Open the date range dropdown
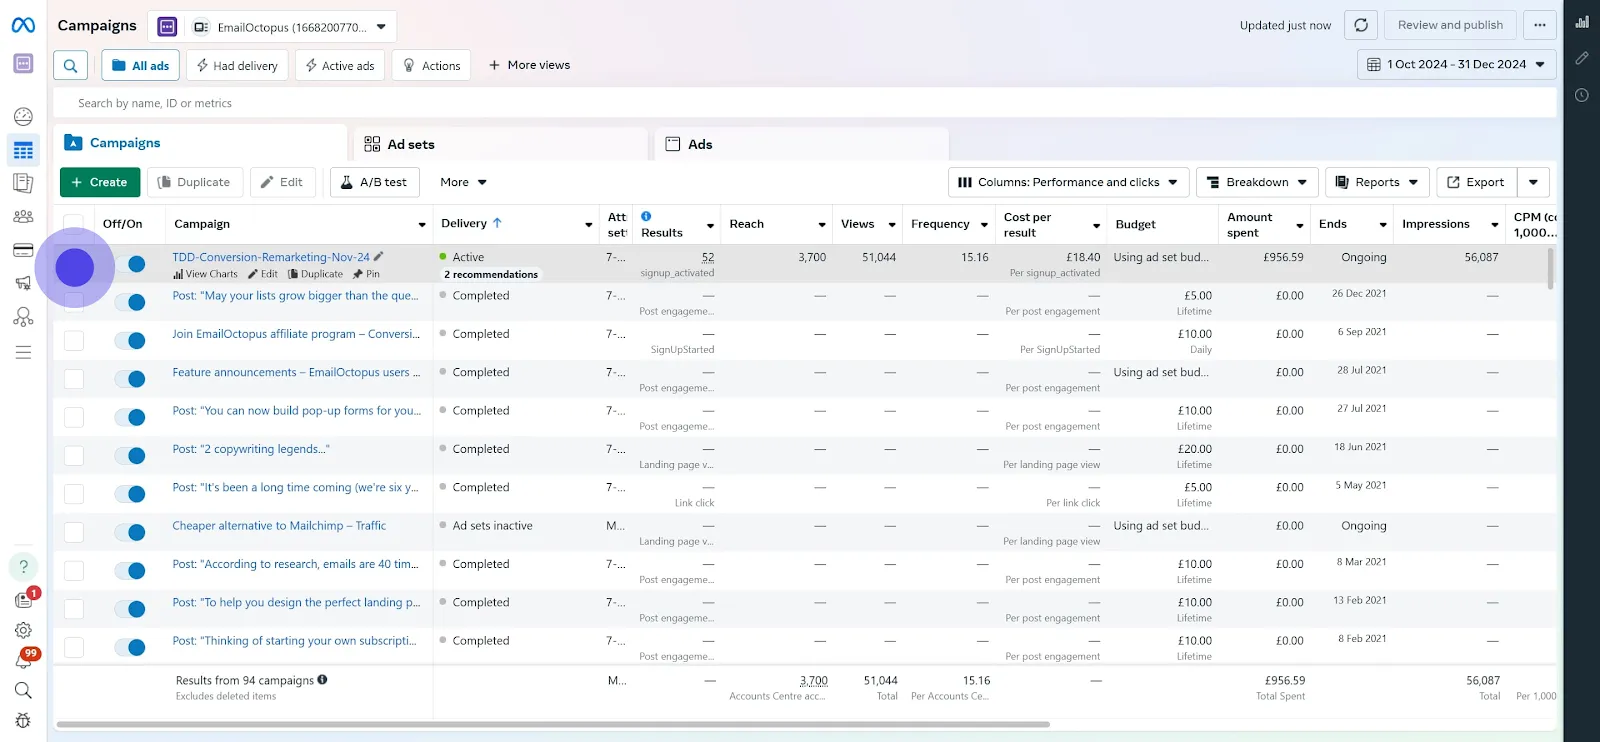Screen dimensions: 1600x742 tap(1456, 64)
